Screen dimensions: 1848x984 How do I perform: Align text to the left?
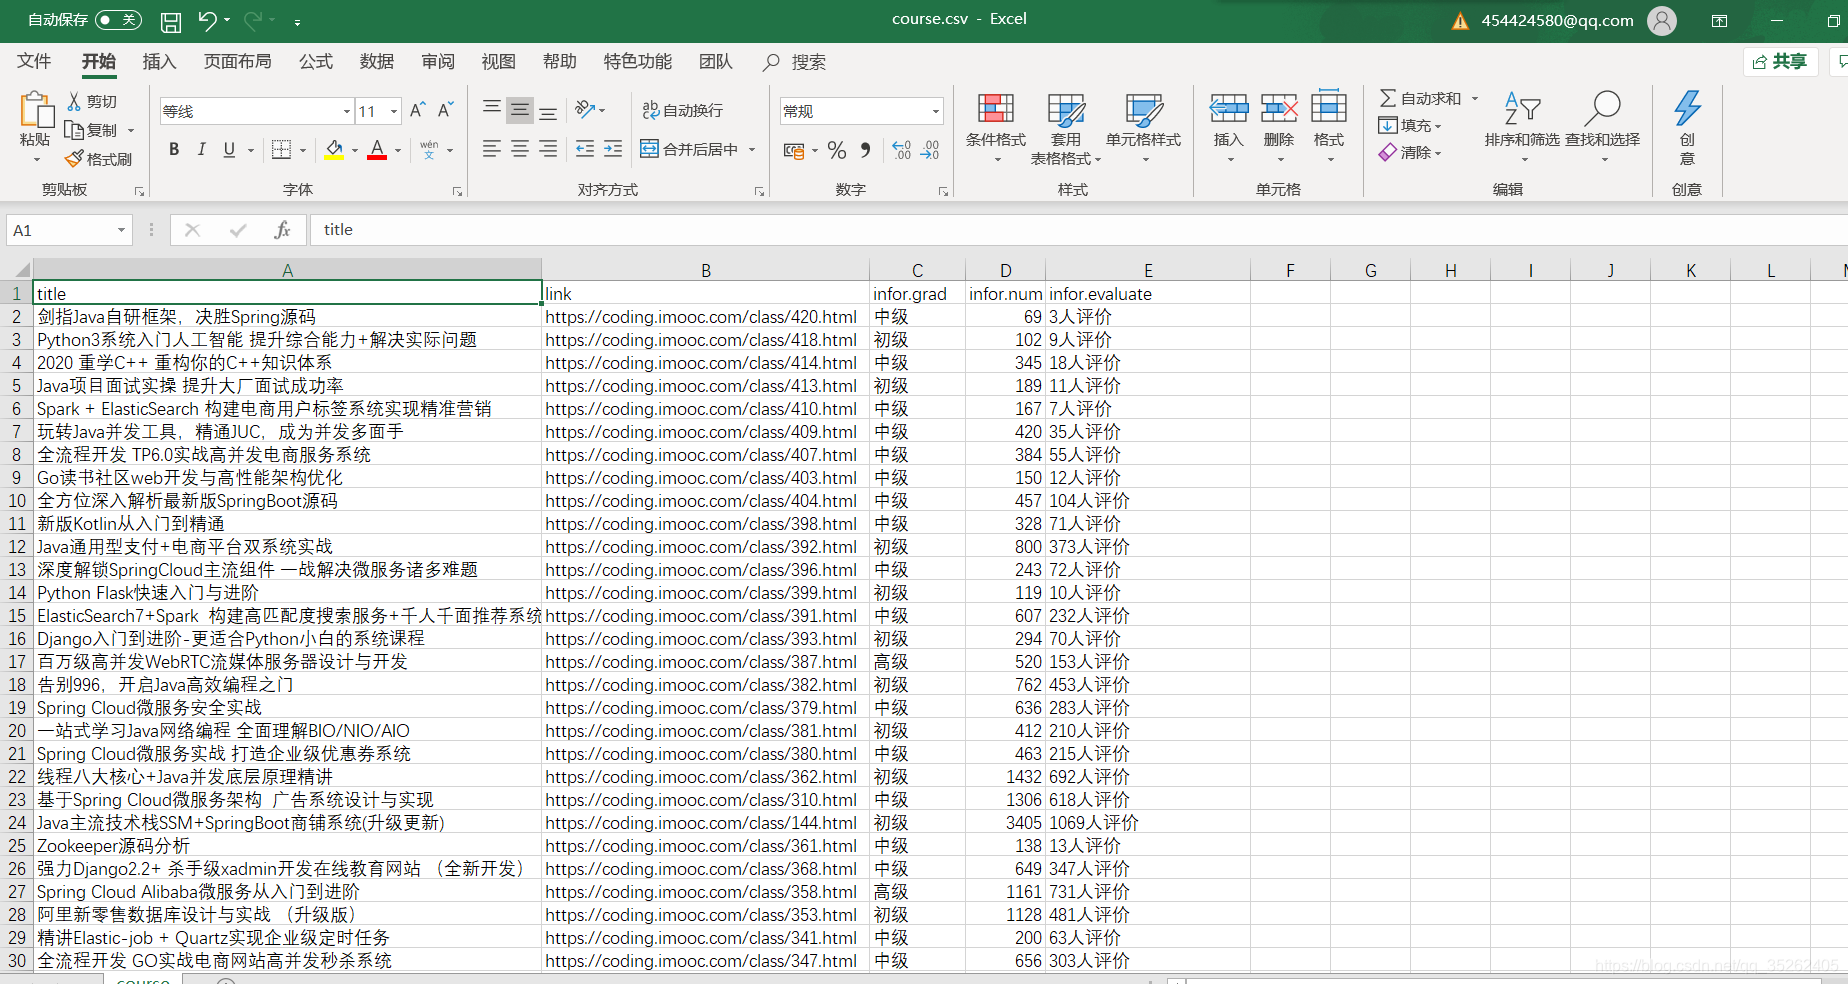tap(491, 149)
